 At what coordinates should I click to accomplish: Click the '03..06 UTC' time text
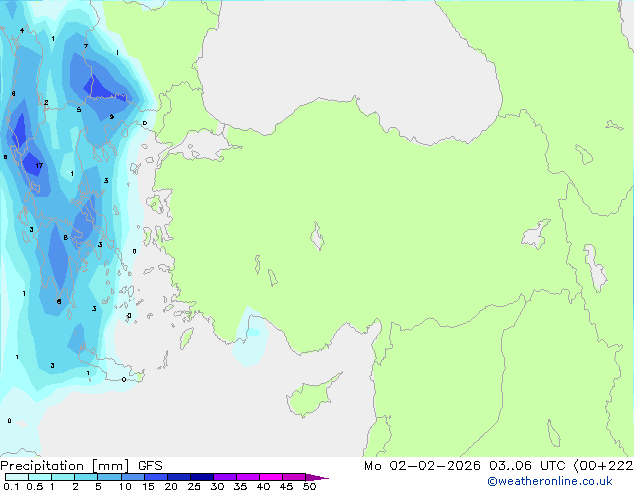pos(527,466)
